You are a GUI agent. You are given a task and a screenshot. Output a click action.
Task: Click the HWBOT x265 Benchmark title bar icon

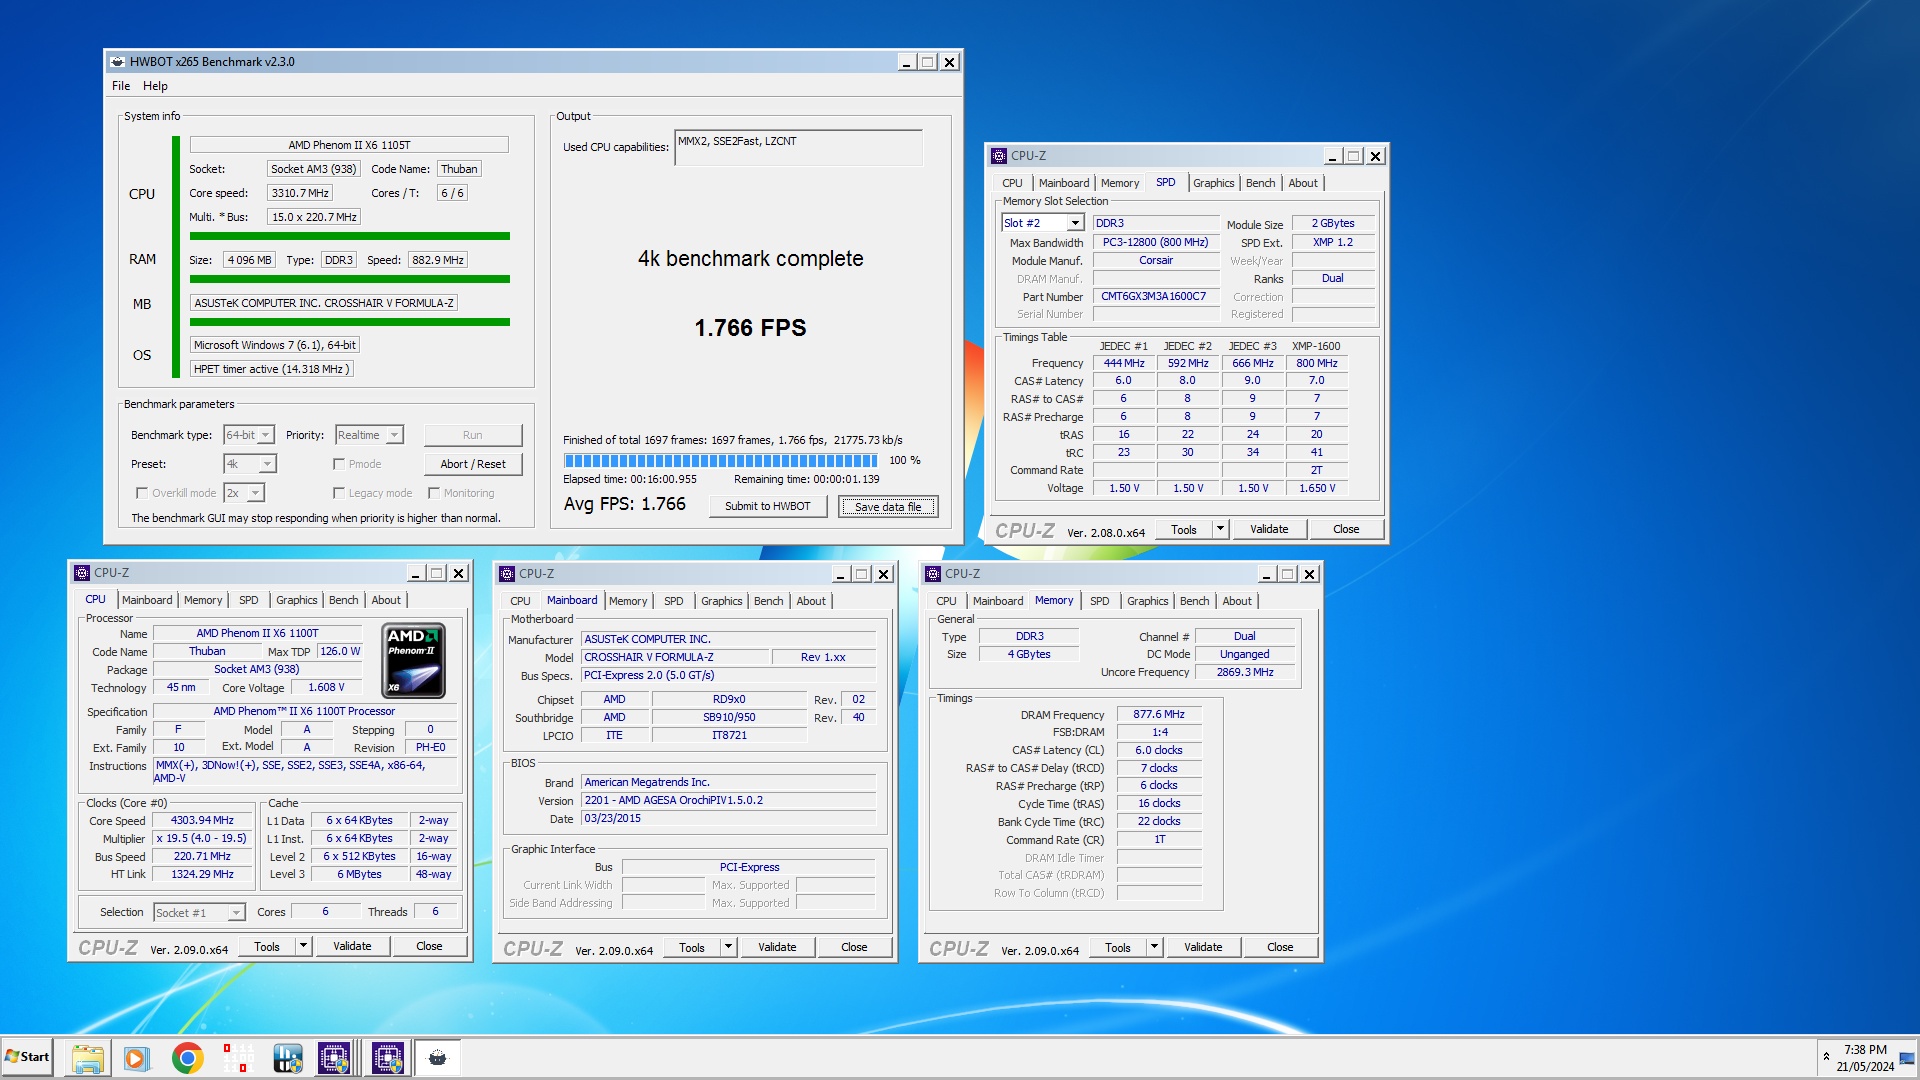[118, 62]
